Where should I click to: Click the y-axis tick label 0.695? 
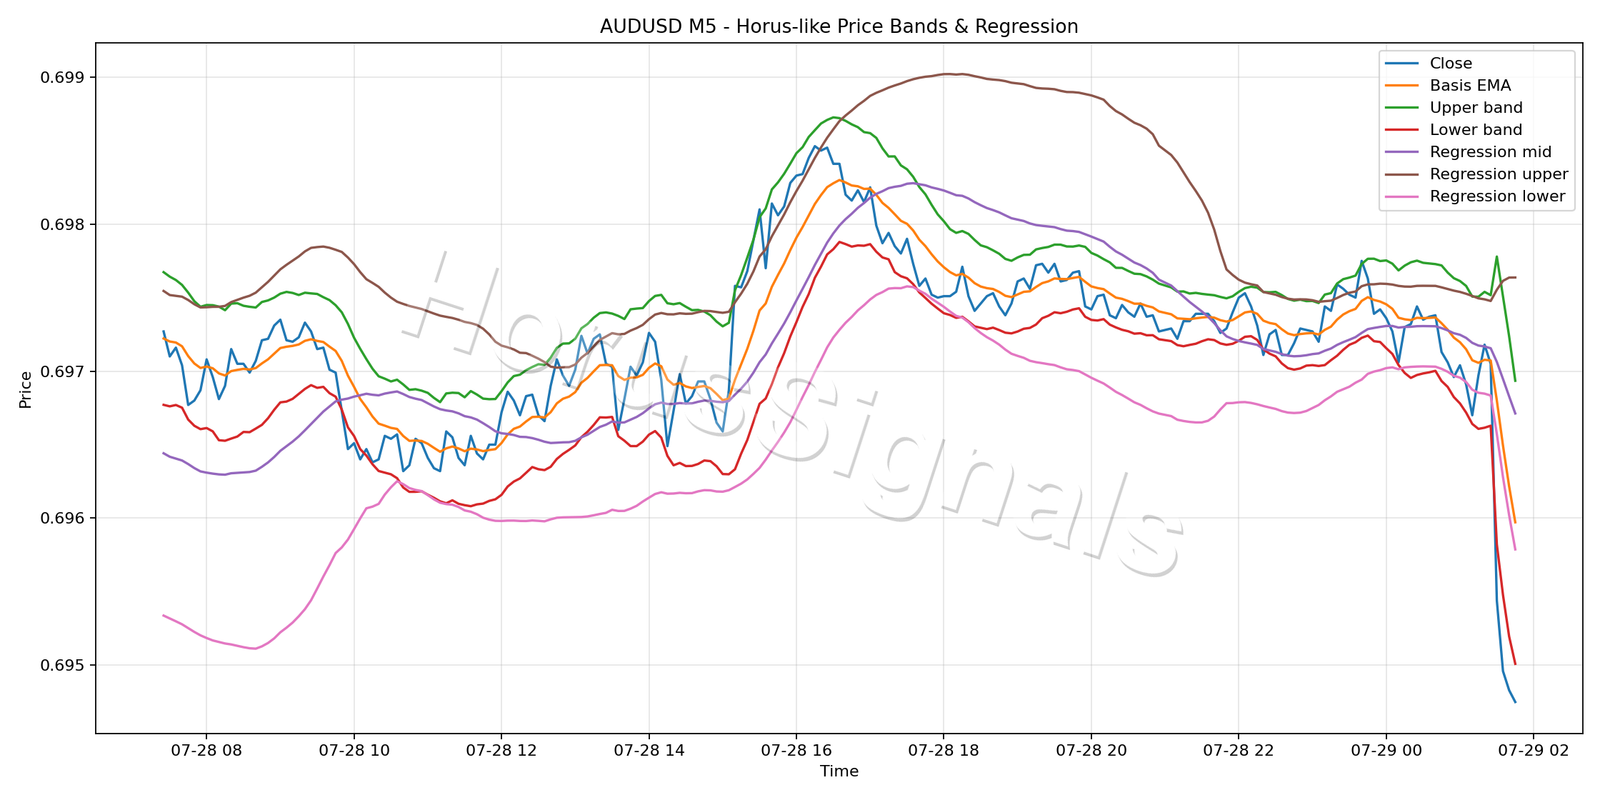coord(63,666)
